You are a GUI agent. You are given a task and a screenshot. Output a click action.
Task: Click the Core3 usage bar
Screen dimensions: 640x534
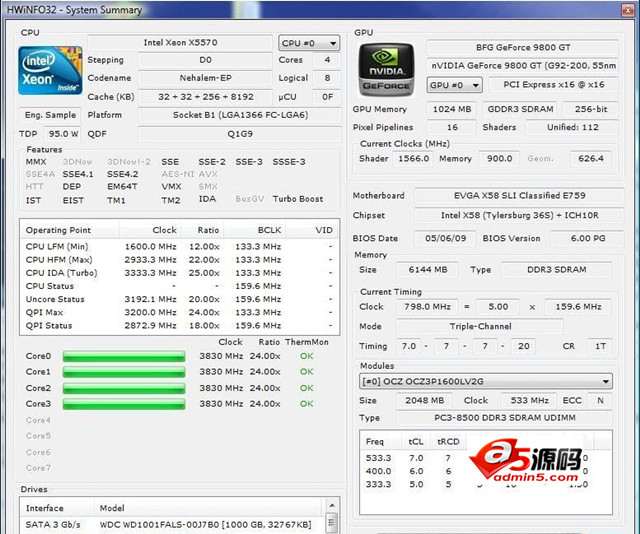point(124,404)
